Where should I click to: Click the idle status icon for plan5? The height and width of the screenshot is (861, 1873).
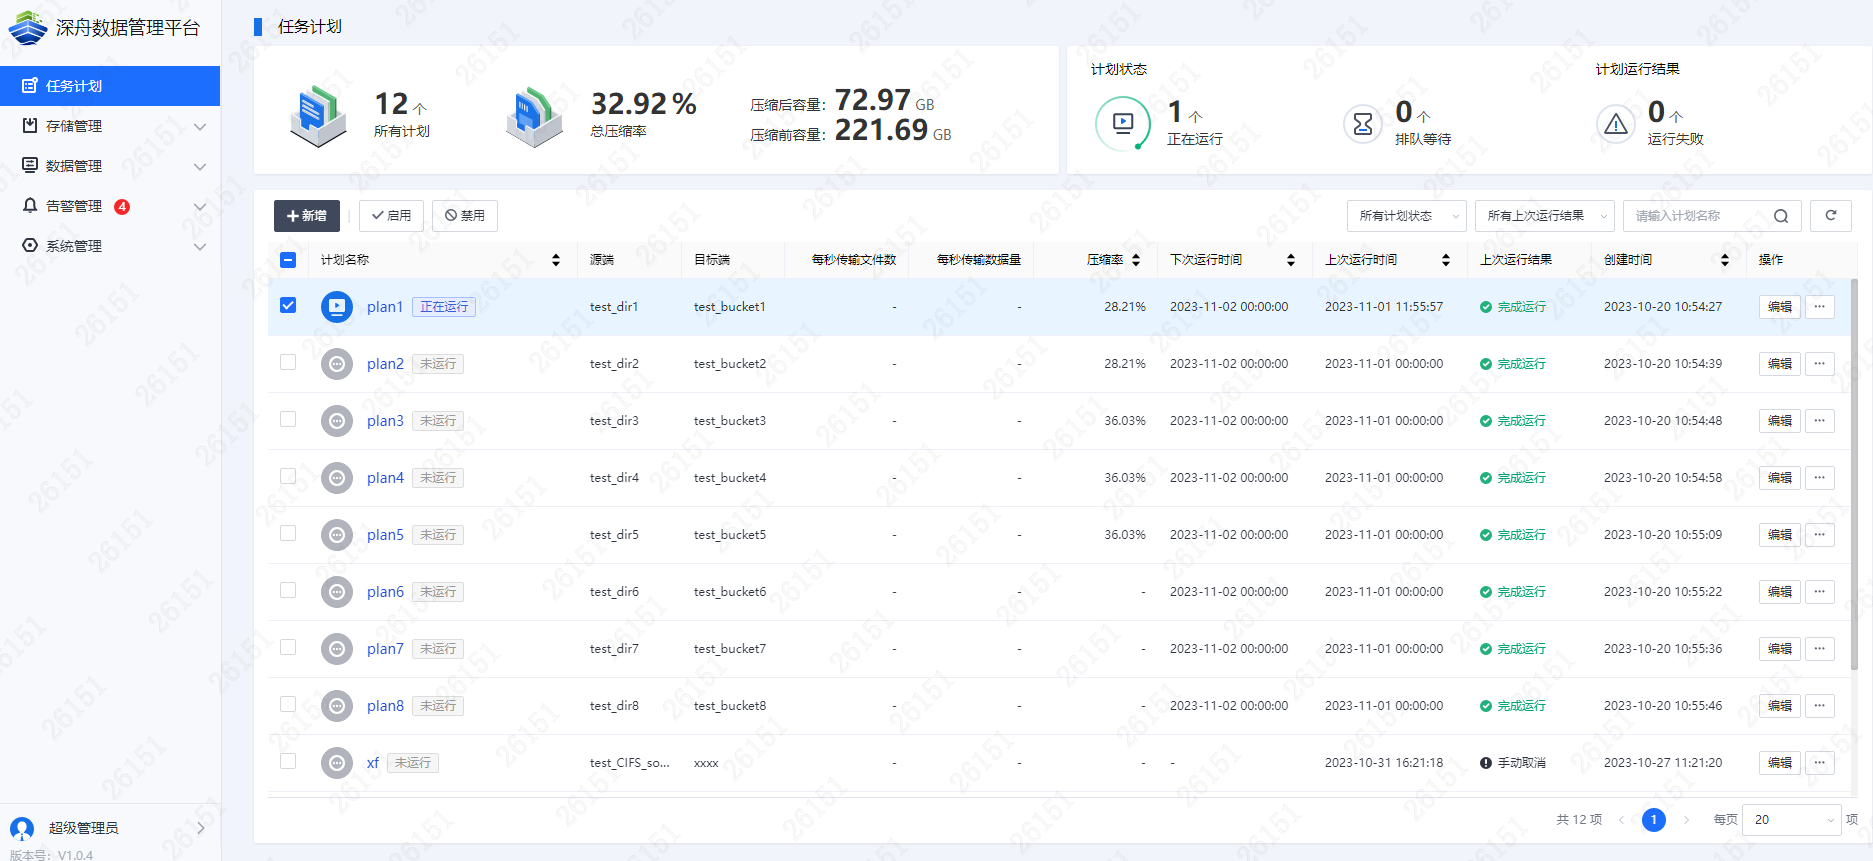[x=337, y=535]
